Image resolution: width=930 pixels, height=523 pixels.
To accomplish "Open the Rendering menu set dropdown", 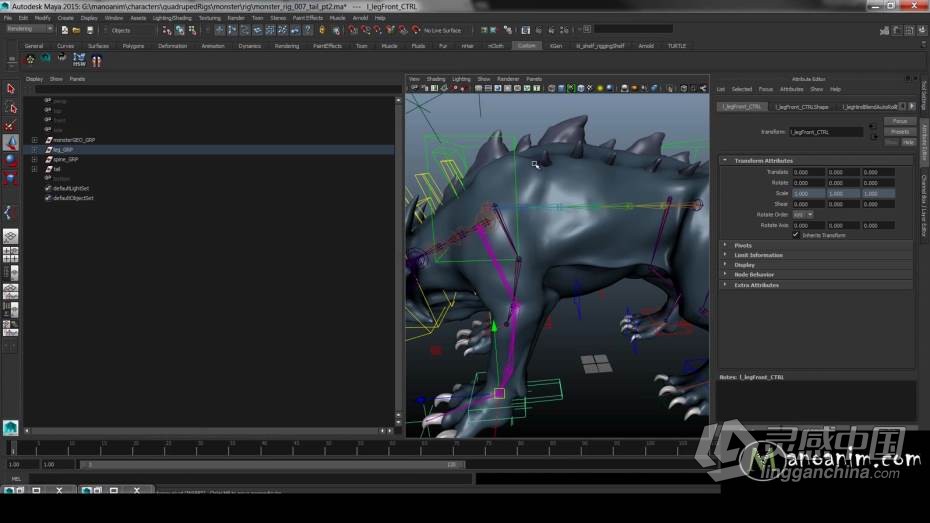I will [30, 28].
